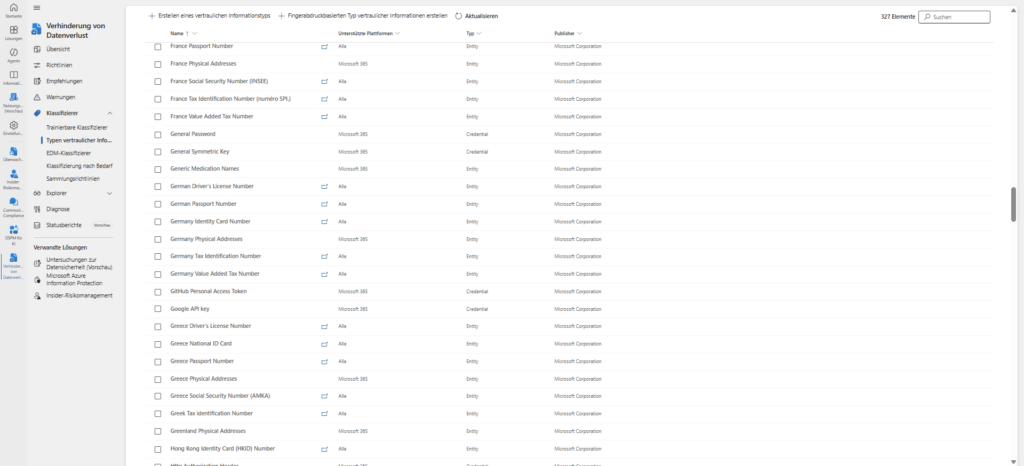Select EDM-Klassifizierer in the navigation
This screenshot has height=466, width=1024.
click(x=68, y=153)
